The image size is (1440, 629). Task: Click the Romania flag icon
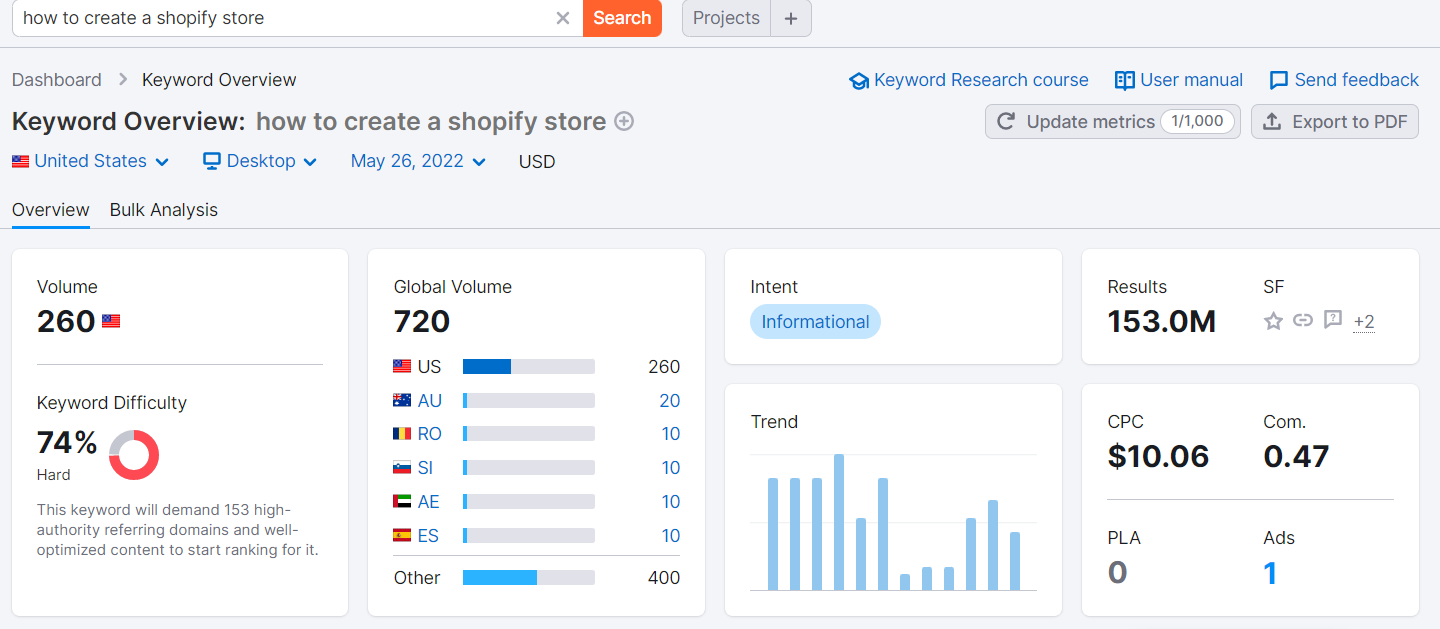coord(402,434)
